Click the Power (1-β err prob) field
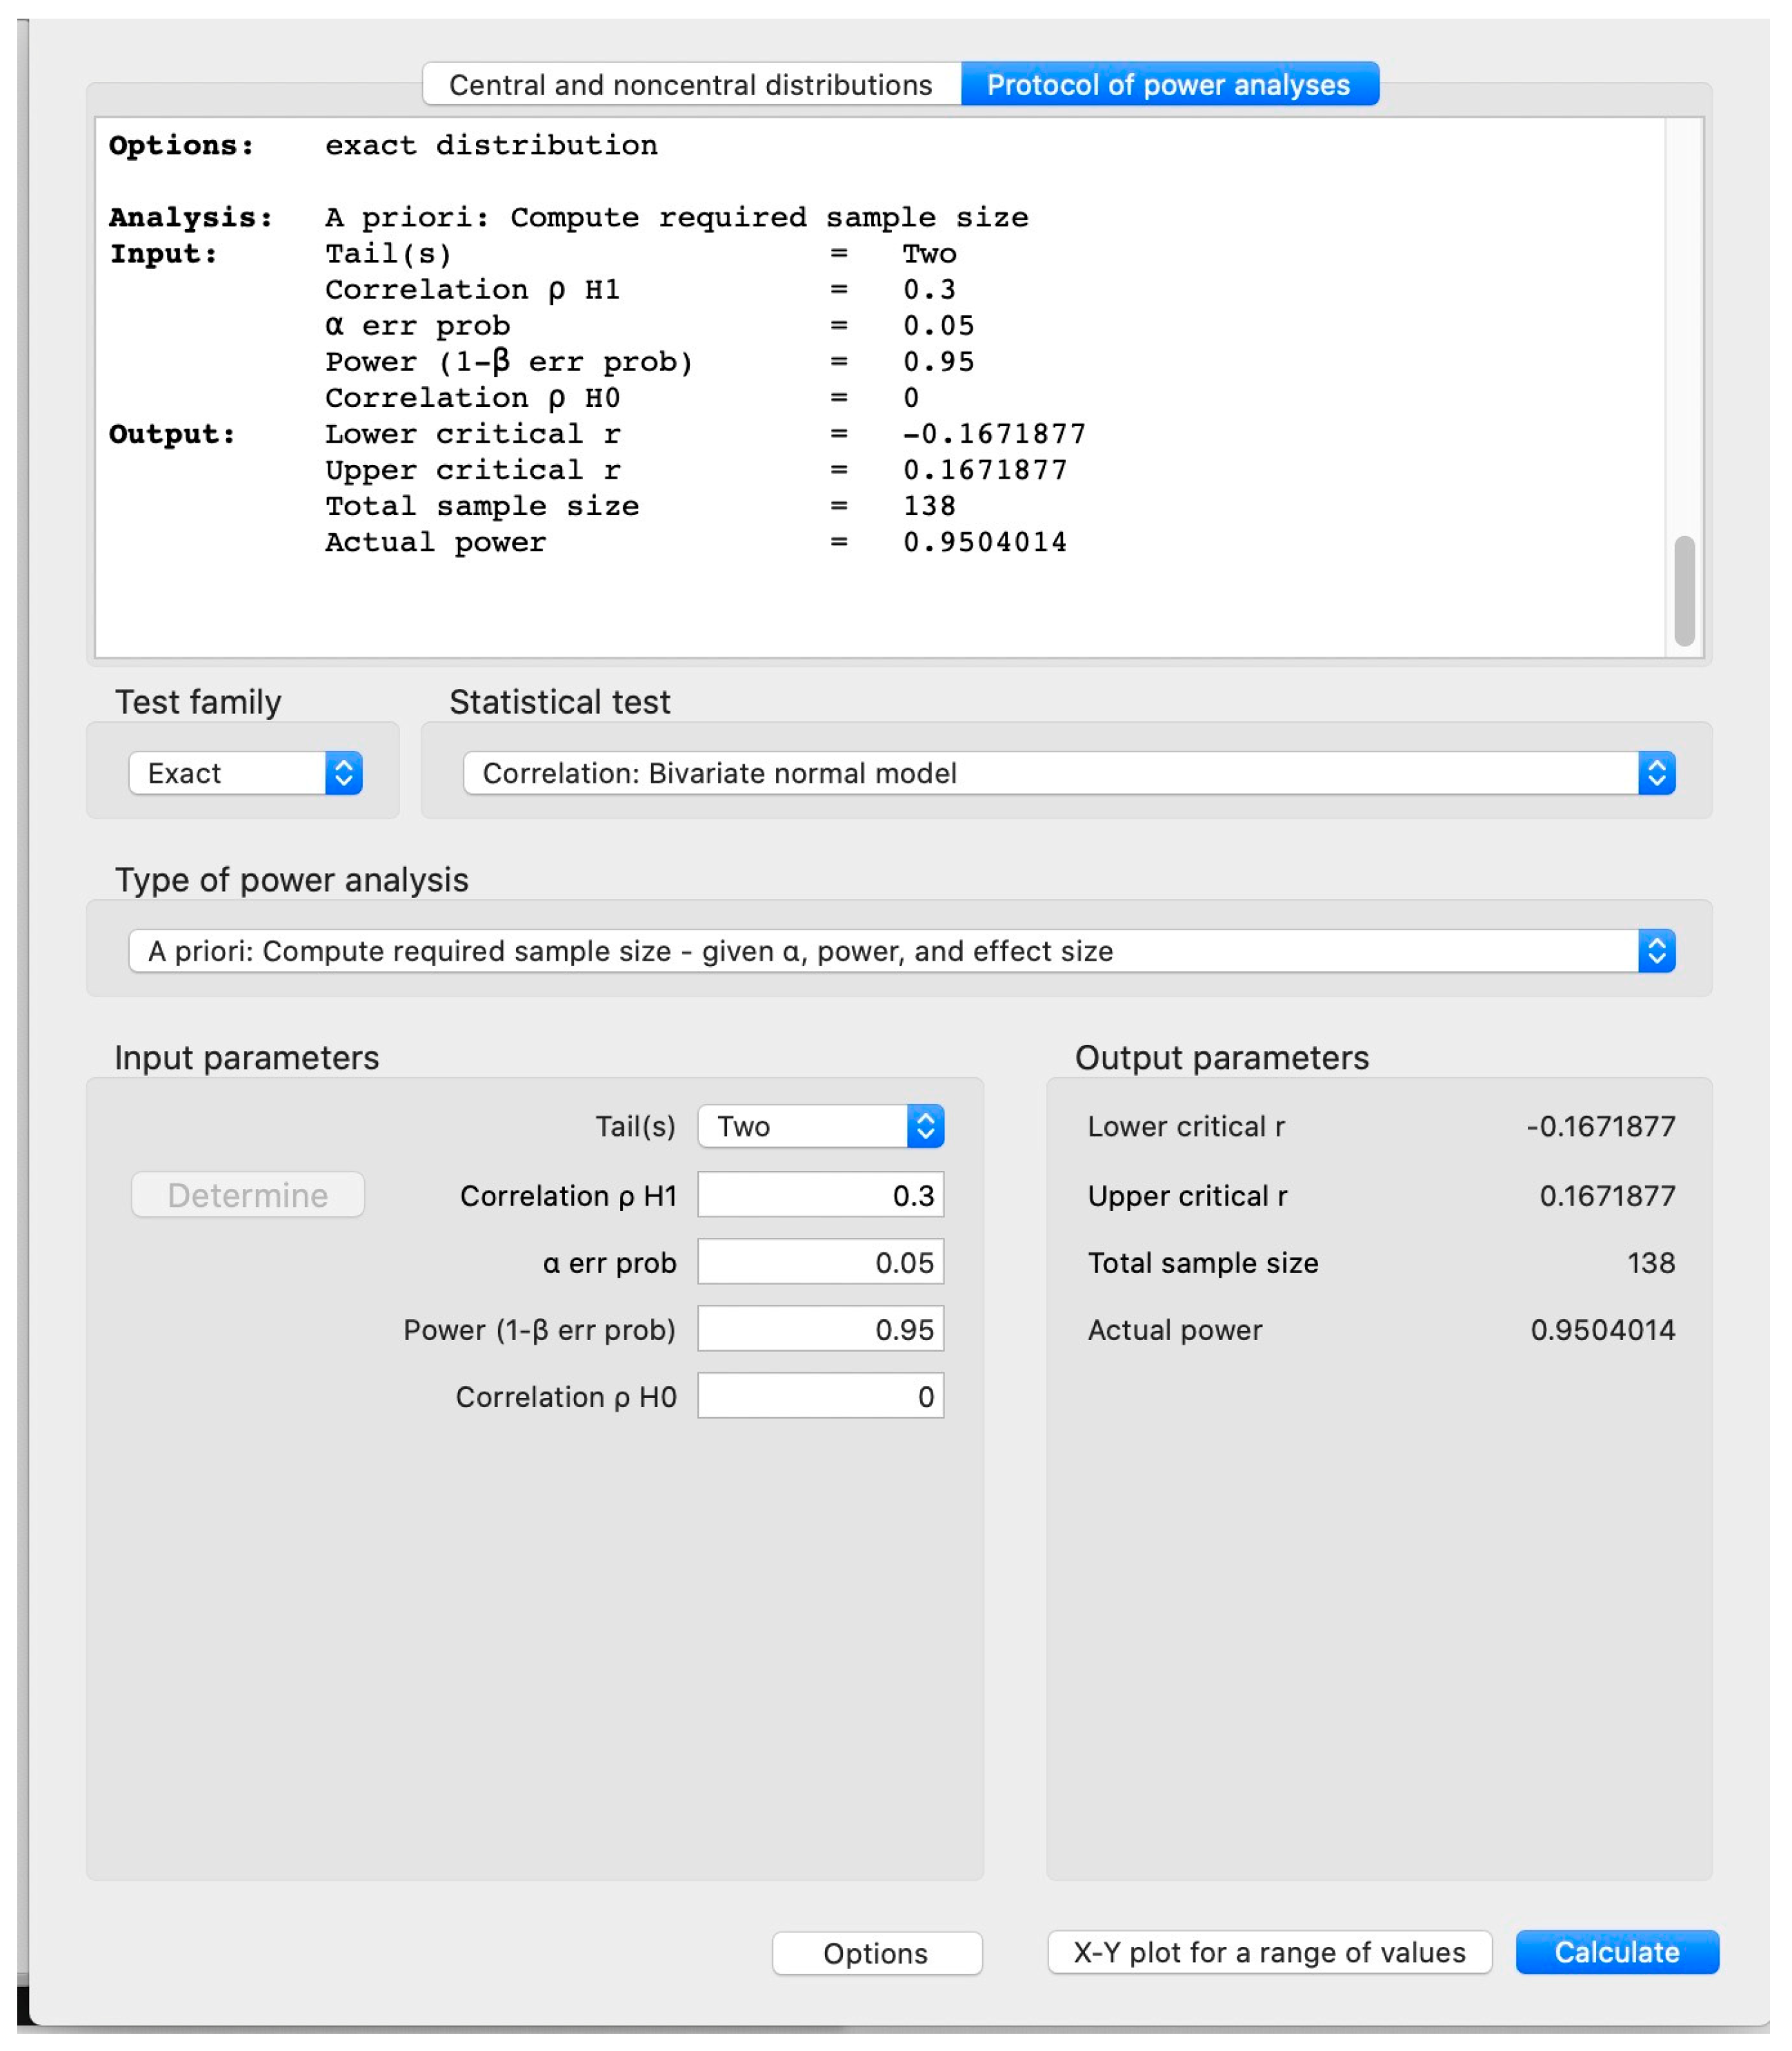Screen dimensions: 1792x2051 coord(820,1329)
